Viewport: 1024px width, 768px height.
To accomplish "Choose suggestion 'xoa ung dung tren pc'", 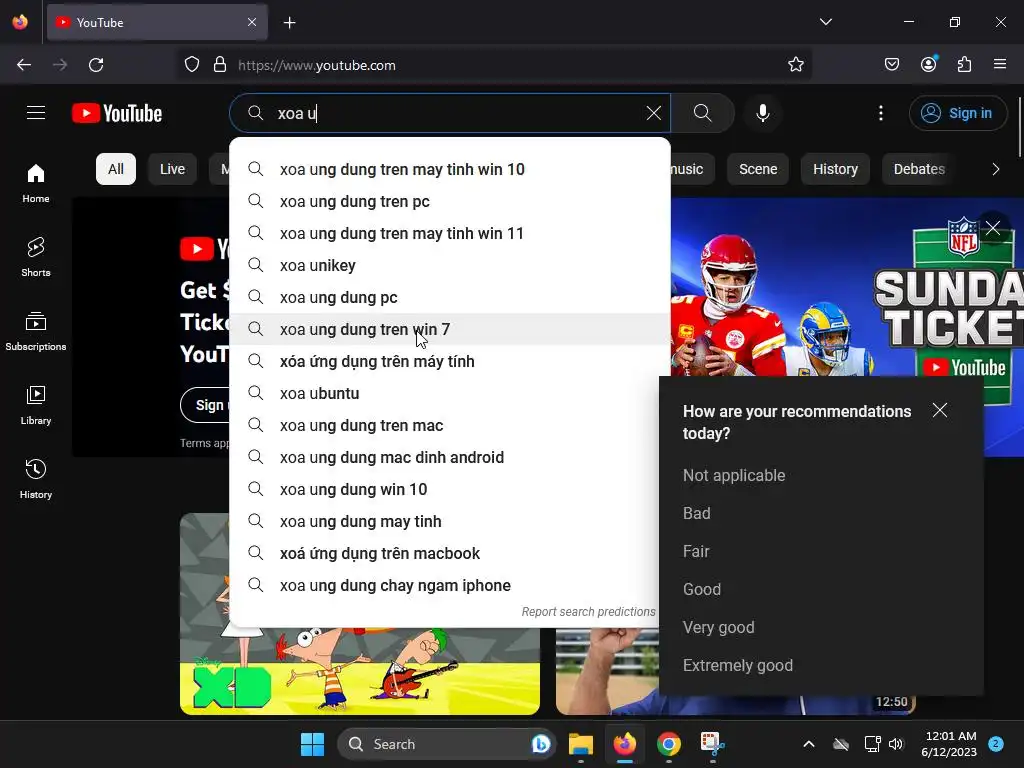I will click(x=450, y=201).
